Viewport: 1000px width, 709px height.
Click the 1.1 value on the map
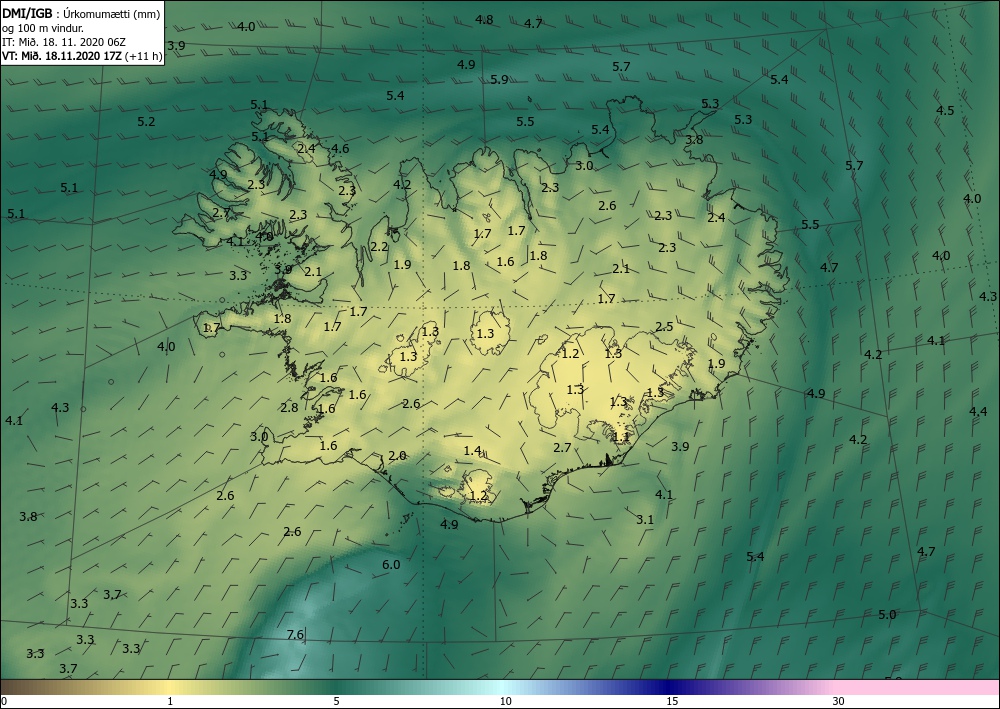[x=621, y=437]
